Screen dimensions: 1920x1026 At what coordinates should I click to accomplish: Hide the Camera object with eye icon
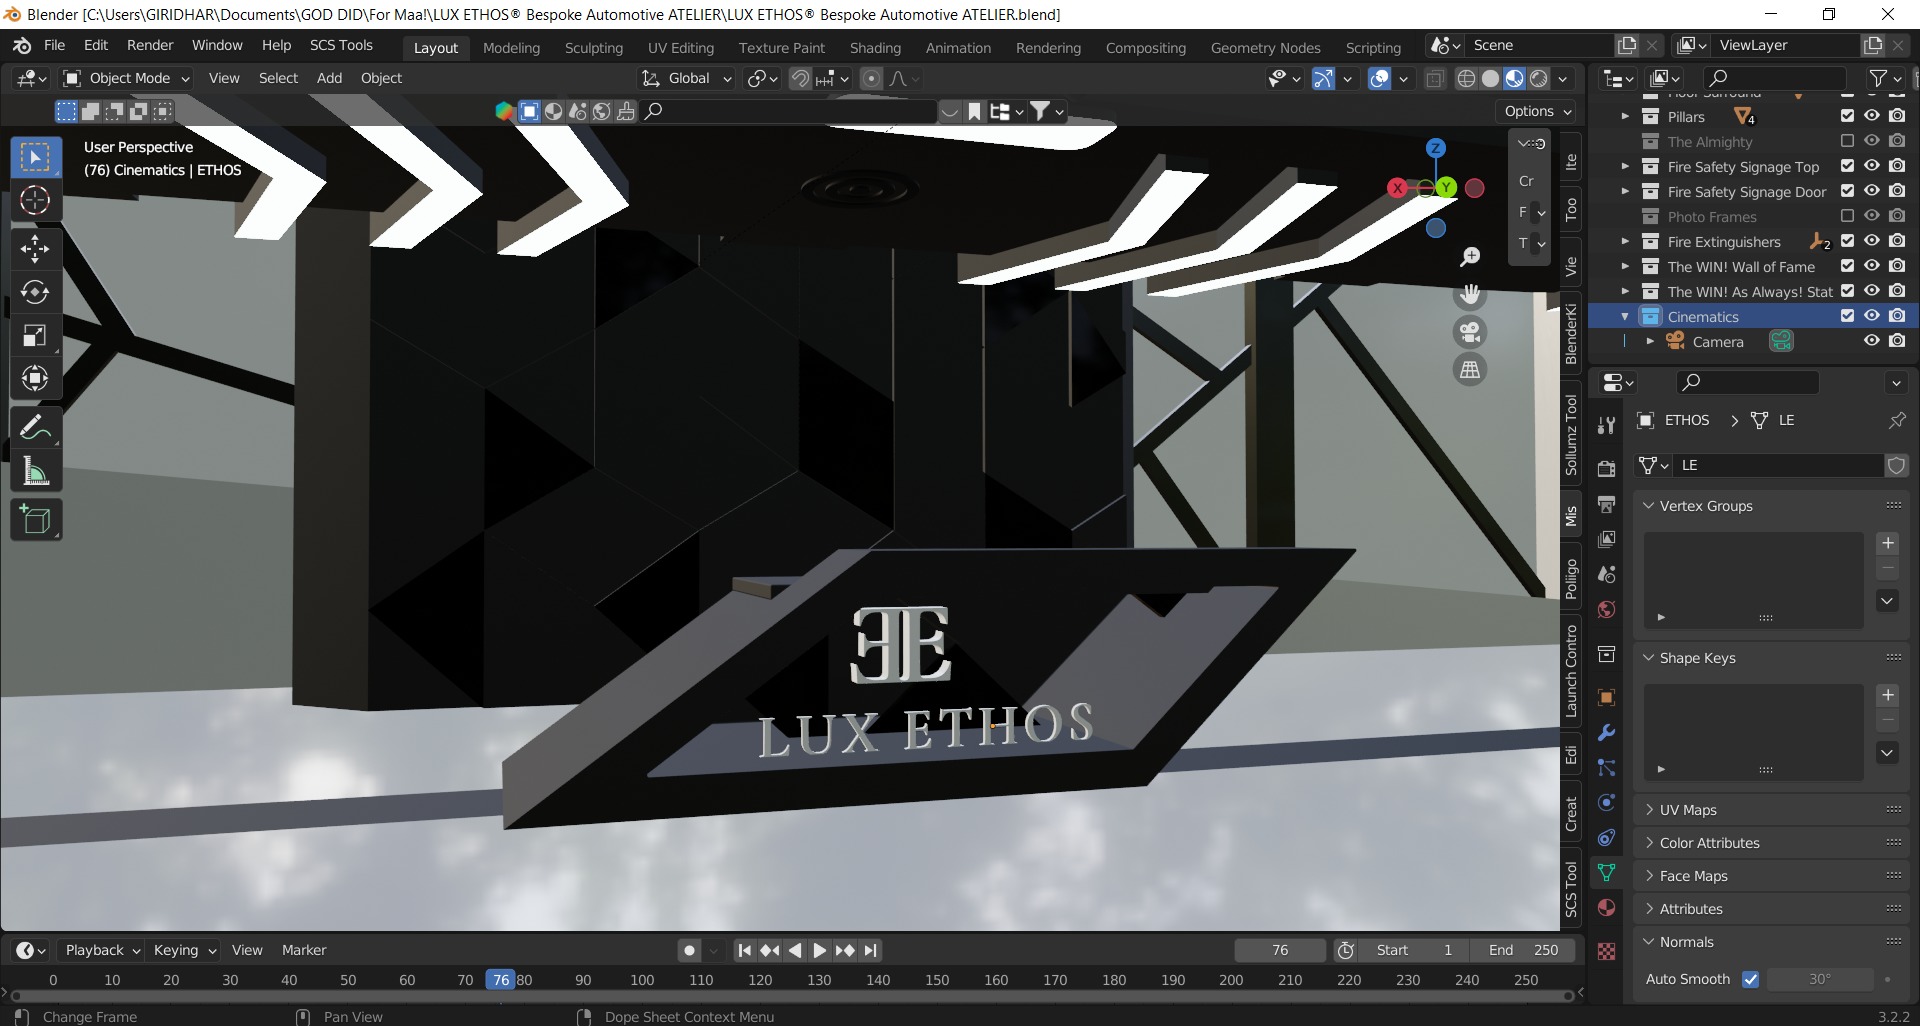coord(1872,341)
